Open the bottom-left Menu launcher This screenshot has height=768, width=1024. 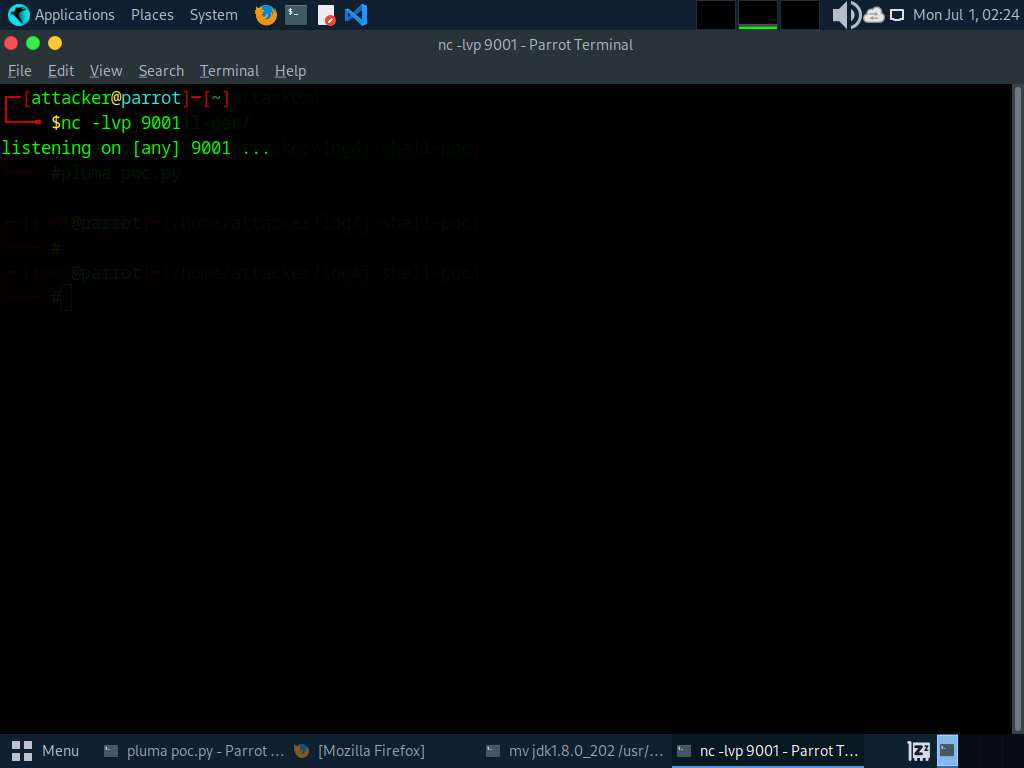click(46, 750)
